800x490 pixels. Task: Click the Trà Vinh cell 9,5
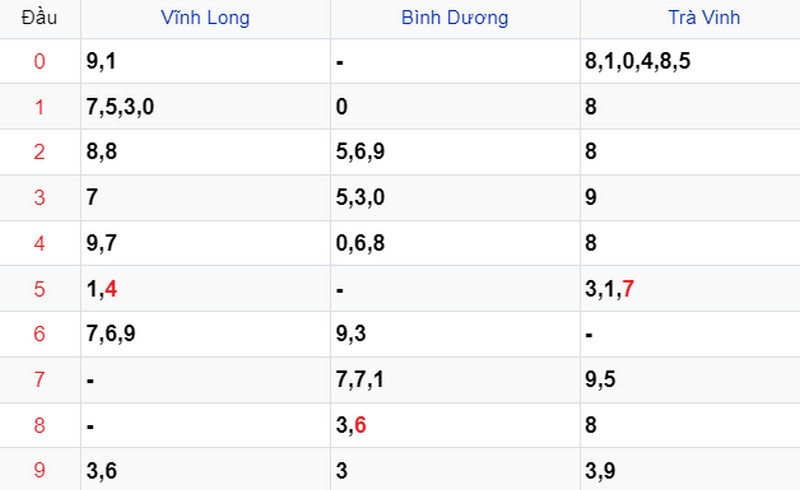601,380
